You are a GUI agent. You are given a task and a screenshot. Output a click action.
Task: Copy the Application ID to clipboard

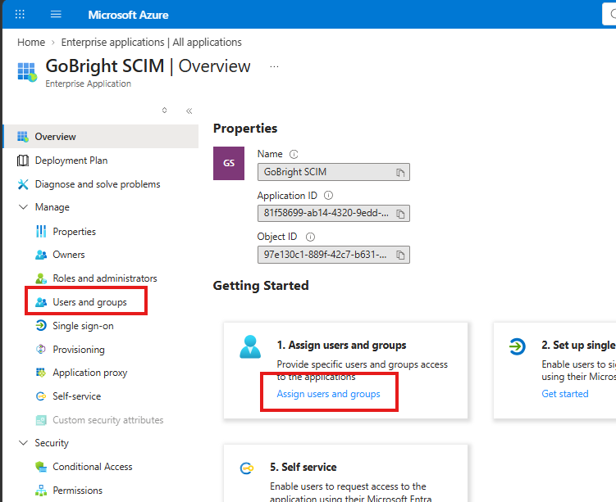pyautogui.click(x=400, y=214)
